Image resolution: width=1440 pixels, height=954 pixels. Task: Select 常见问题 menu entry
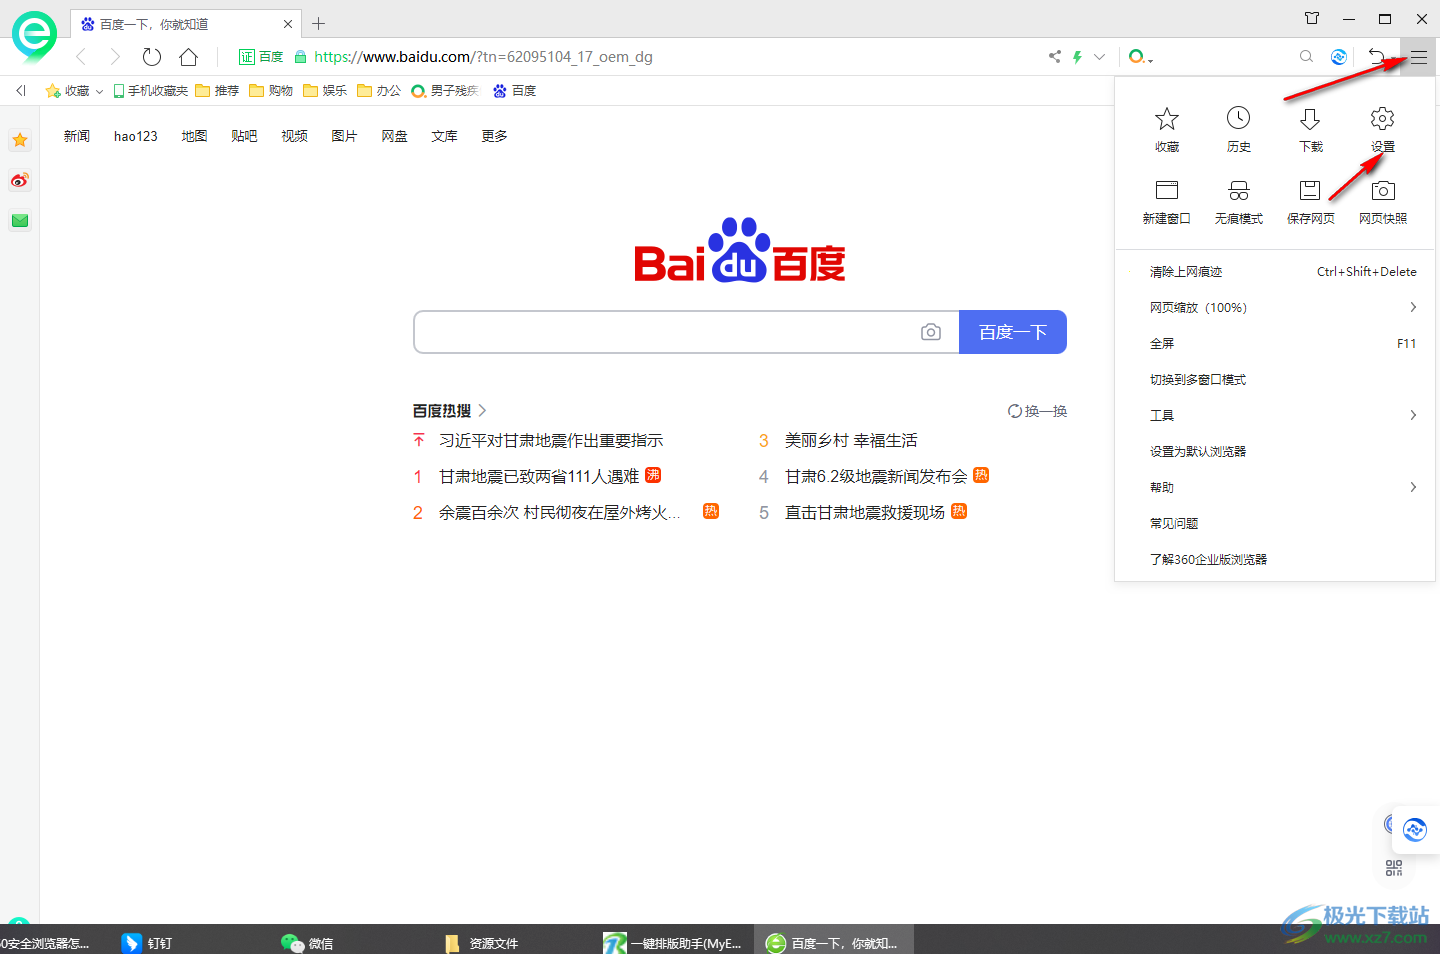click(x=1275, y=524)
